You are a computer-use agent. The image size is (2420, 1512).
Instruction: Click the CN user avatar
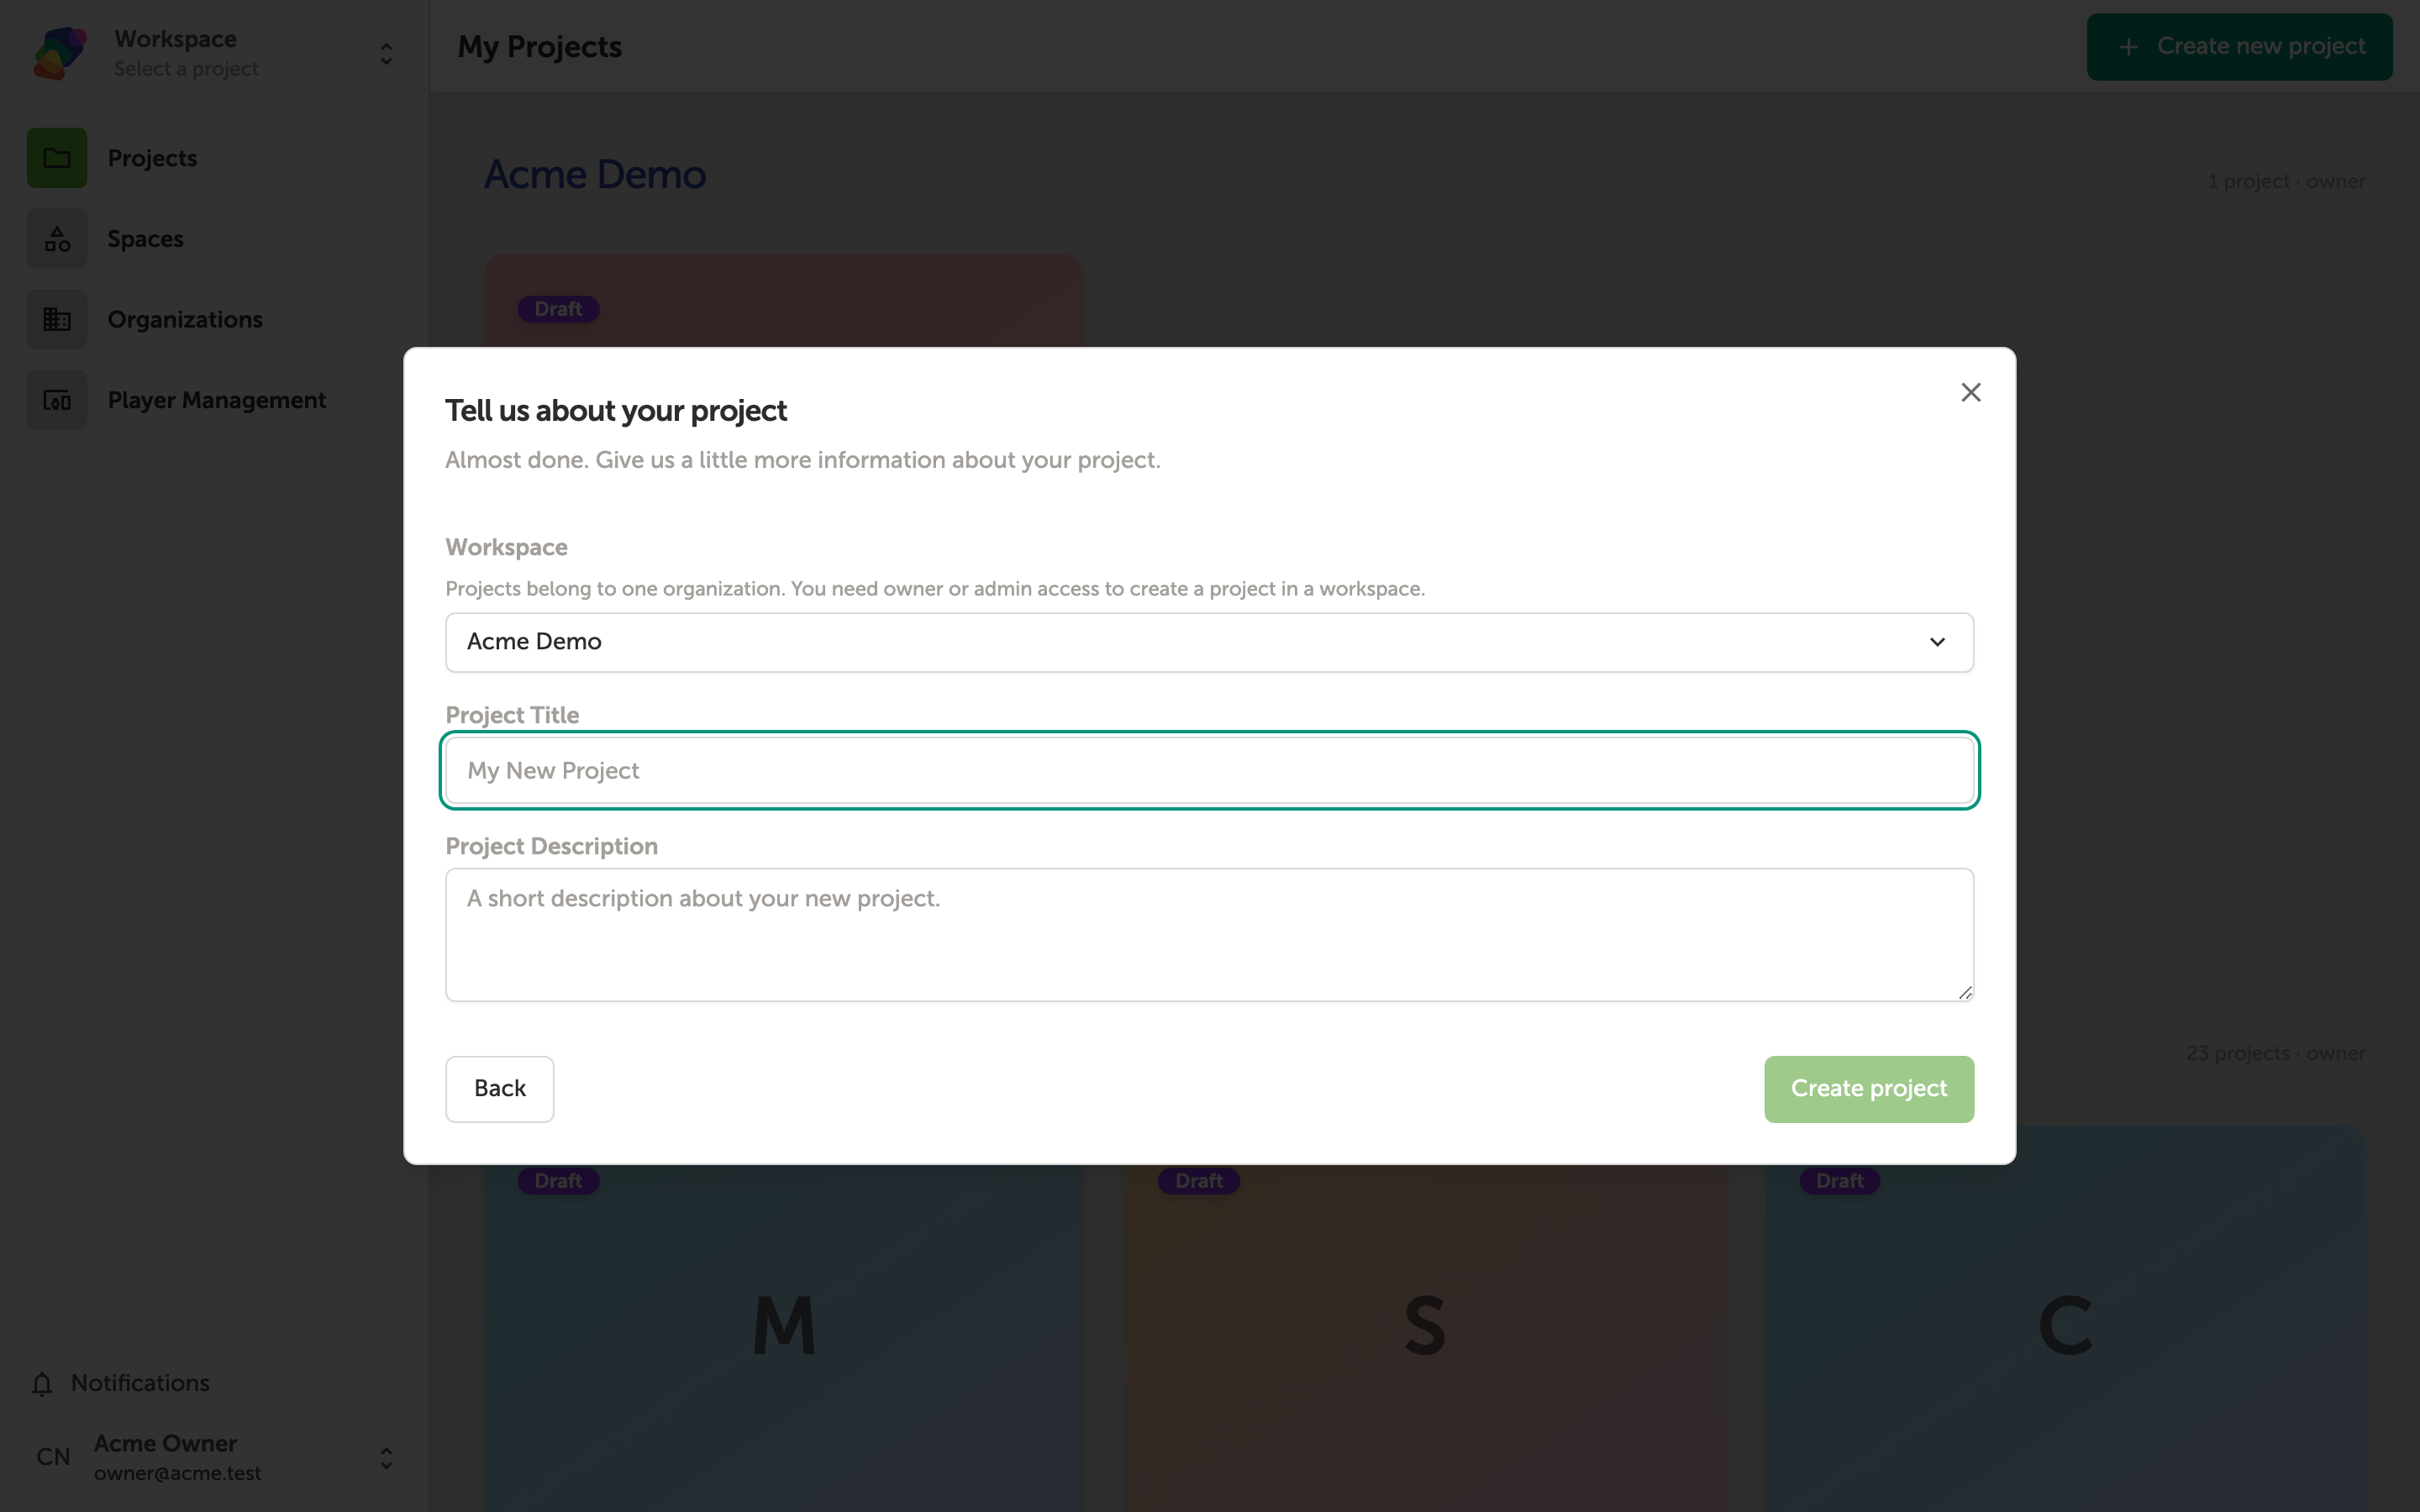pos(53,1457)
